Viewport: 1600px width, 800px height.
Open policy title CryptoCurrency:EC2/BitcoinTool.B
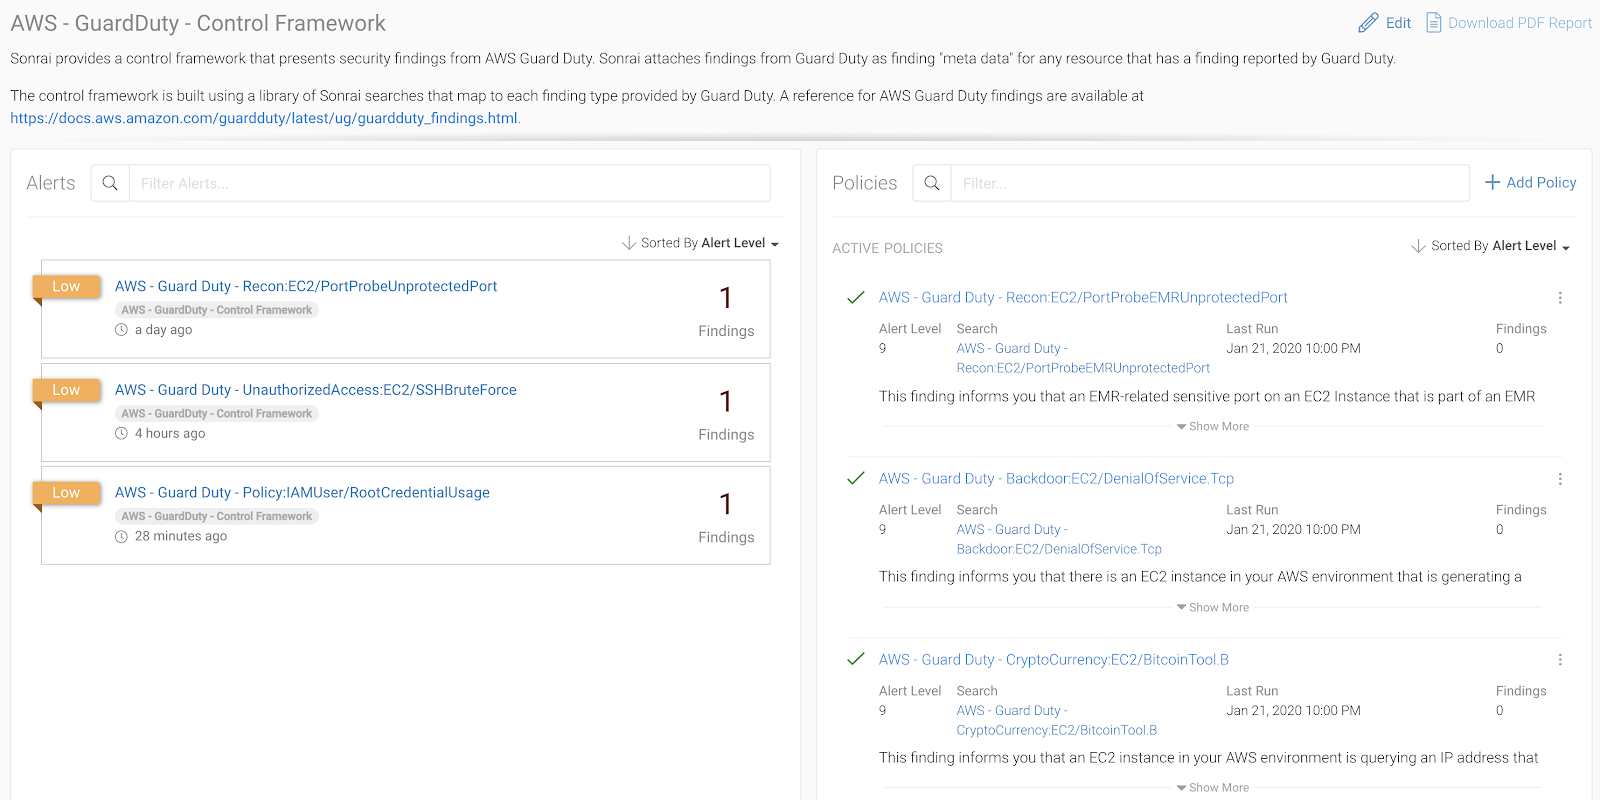[x=1053, y=659]
